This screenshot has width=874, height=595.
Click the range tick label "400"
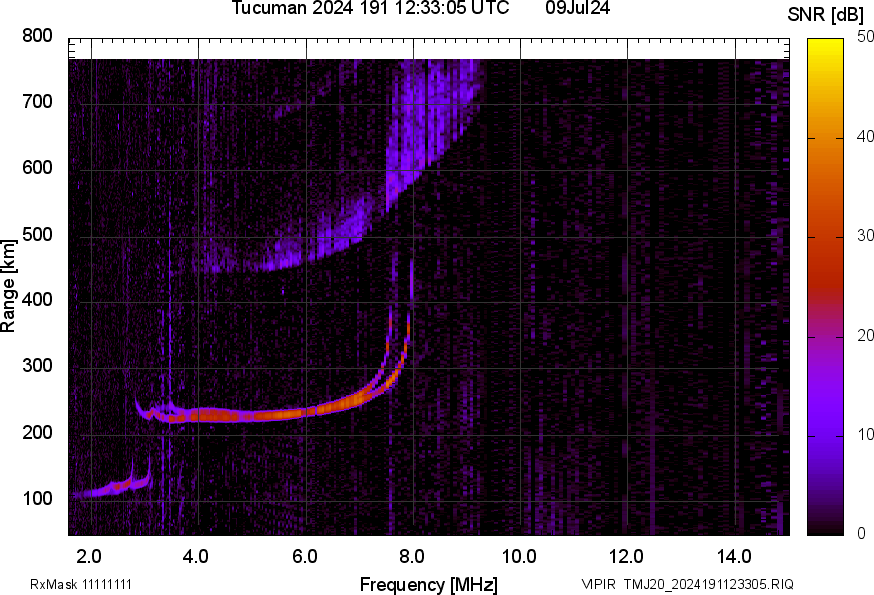37,299
